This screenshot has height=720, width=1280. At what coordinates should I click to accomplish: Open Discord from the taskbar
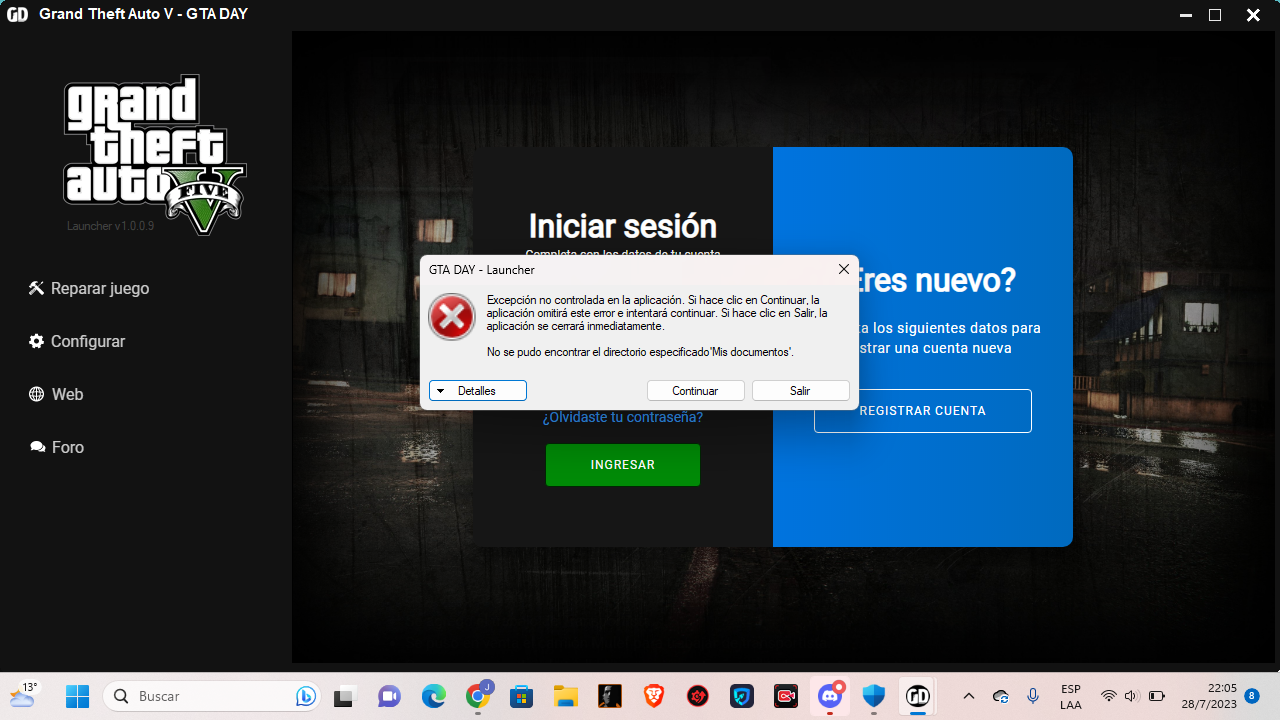coord(830,696)
